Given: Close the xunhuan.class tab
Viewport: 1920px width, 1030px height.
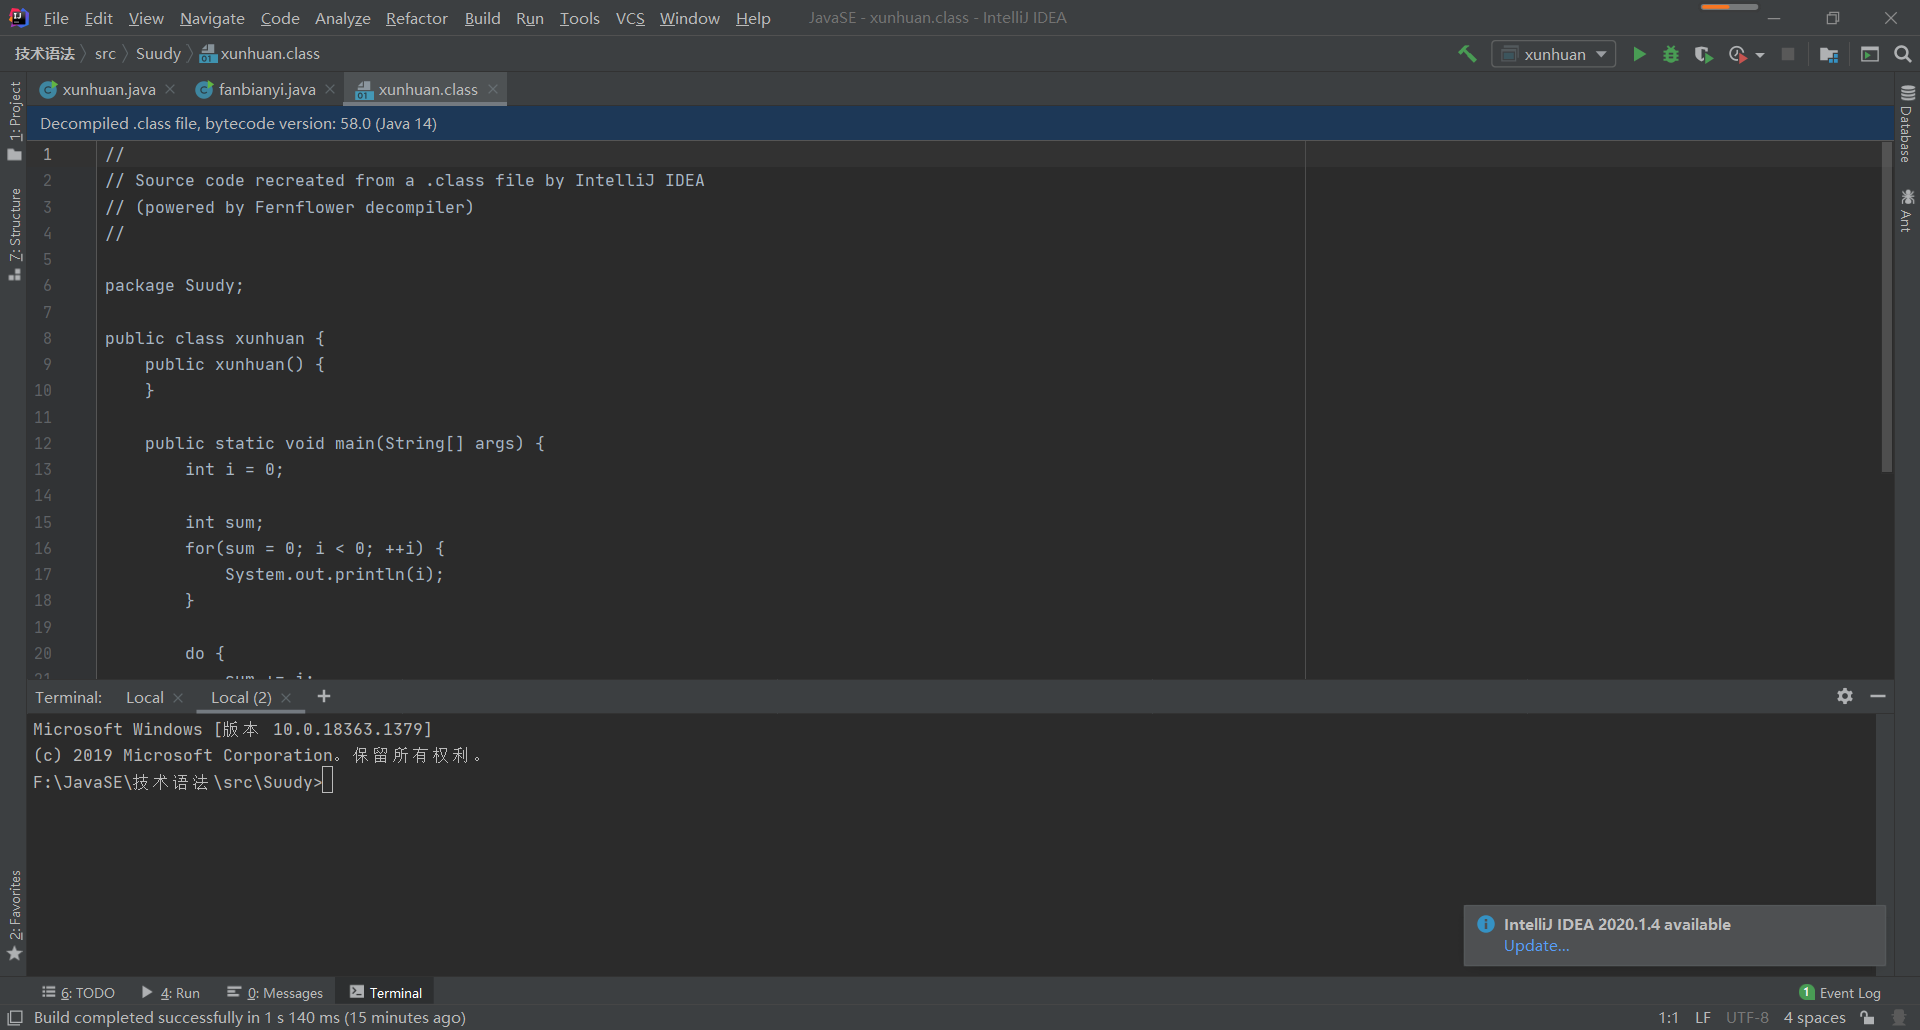Looking at the screenshot, I should [493, 89].
